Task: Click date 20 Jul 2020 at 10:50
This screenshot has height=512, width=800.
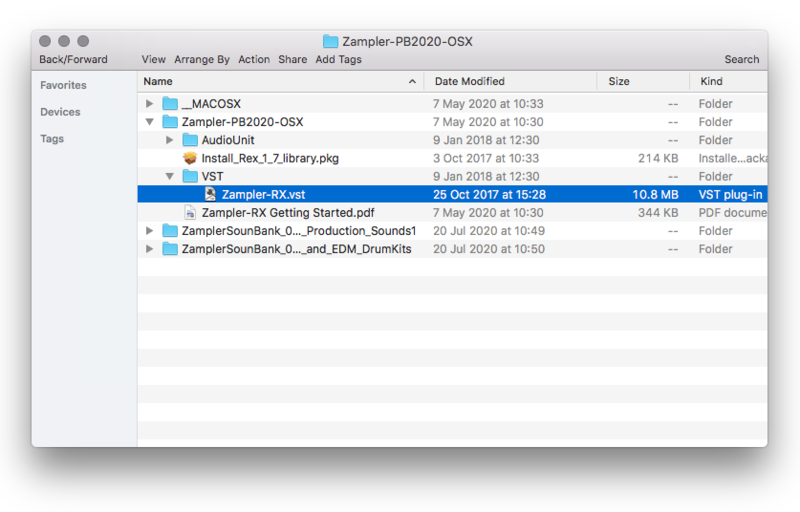Action: 489,249
